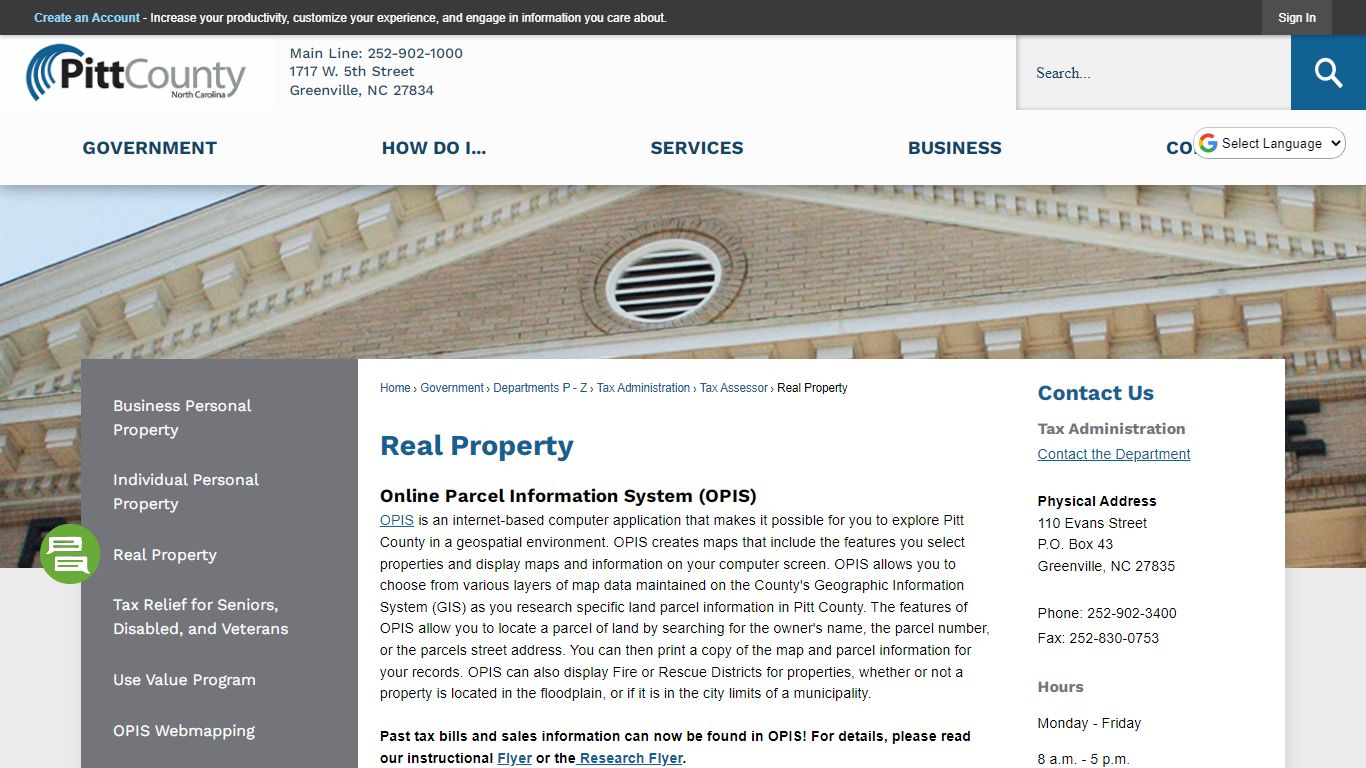
Task: Click in the Search input field
Action: pyautogui.click(x=1154, y=73)
